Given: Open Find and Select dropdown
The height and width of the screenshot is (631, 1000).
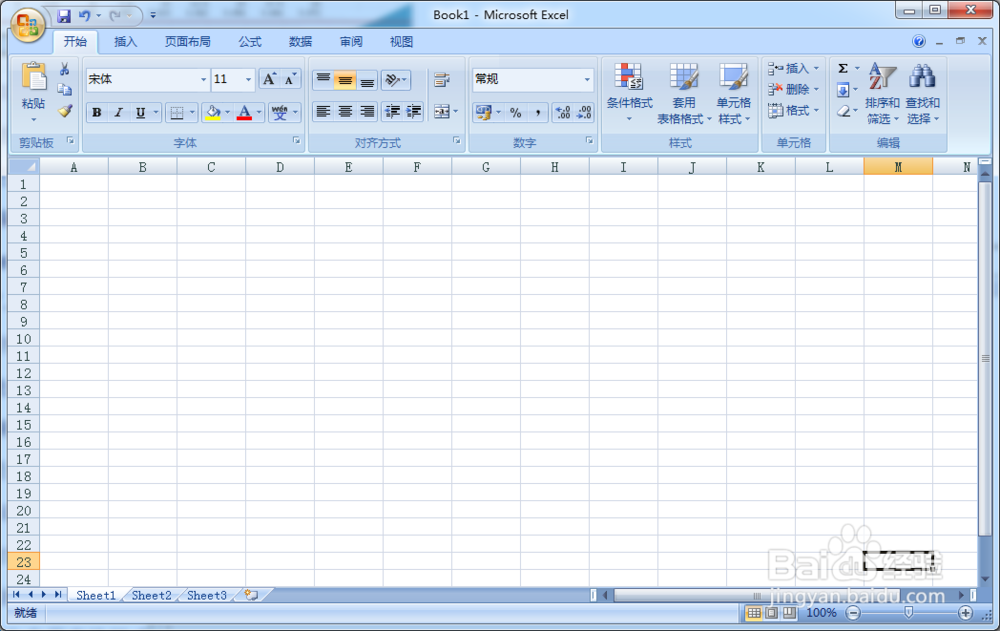Looking at the screenshot, I should click(x=922, y=93).
